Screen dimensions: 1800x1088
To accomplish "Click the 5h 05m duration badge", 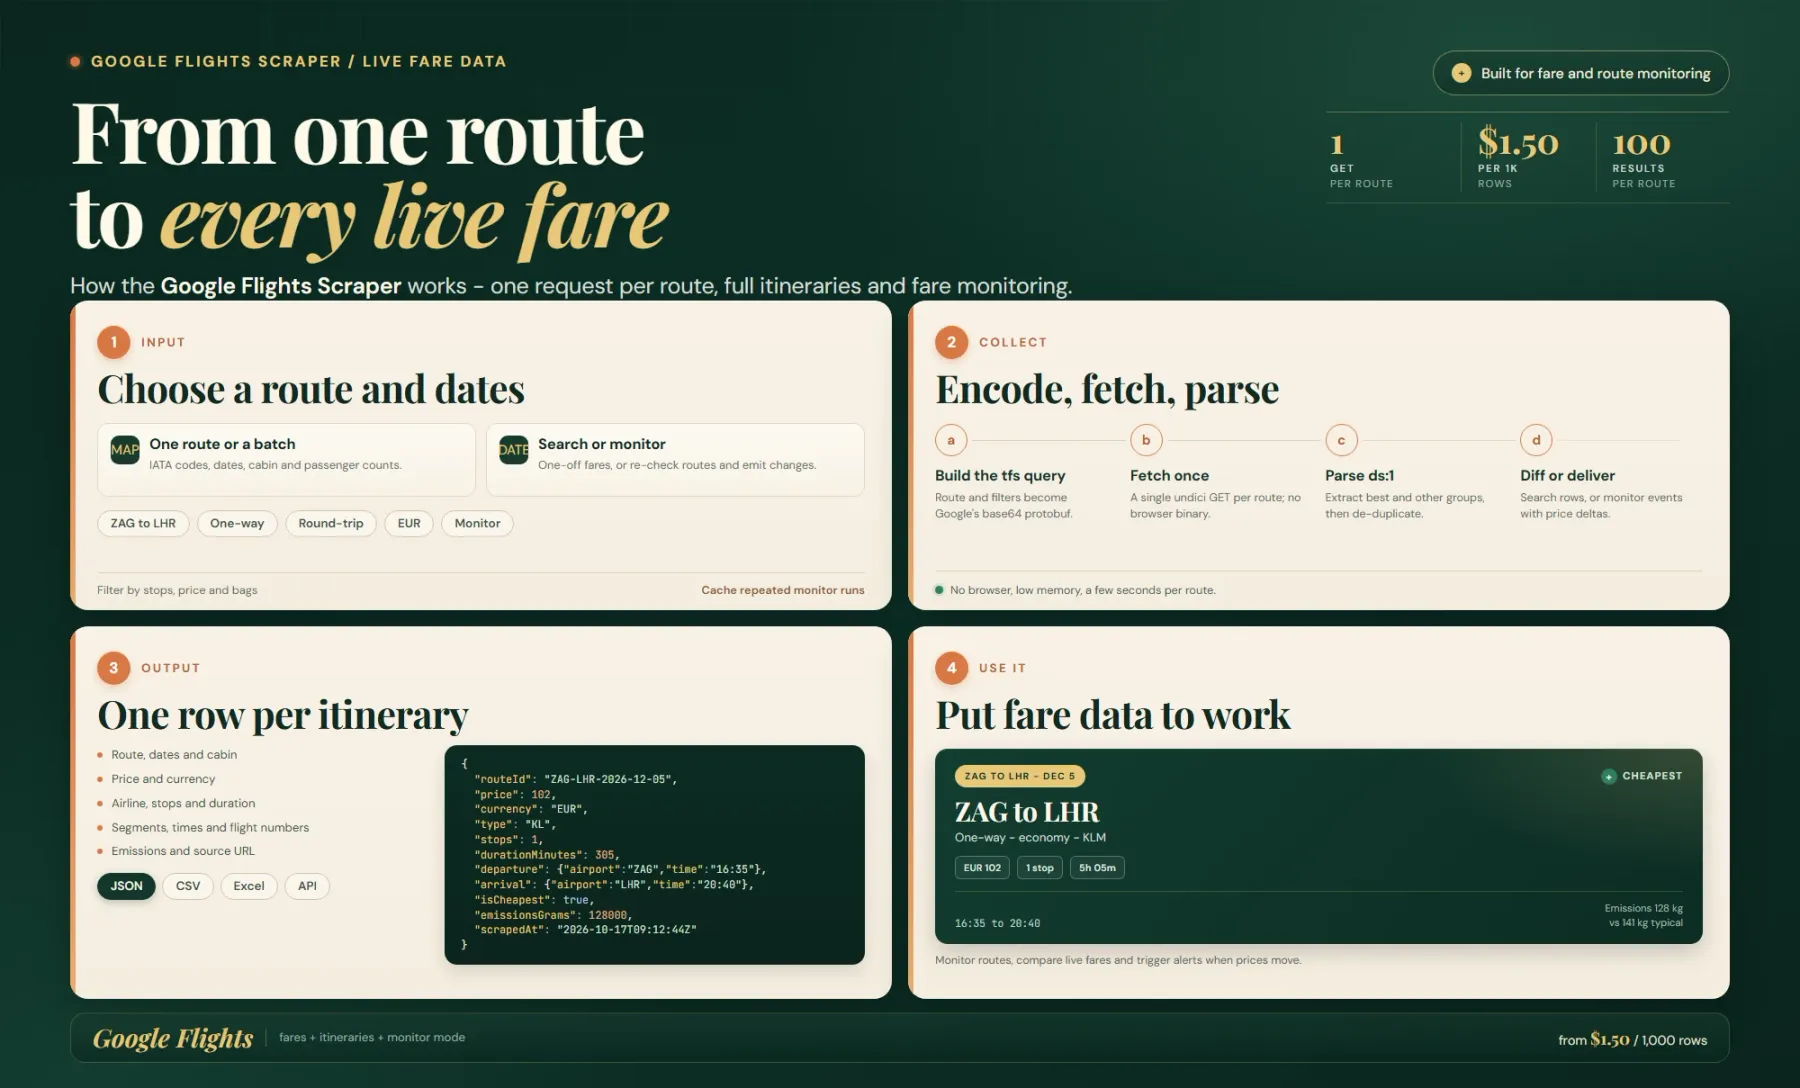I will 1097,868.
